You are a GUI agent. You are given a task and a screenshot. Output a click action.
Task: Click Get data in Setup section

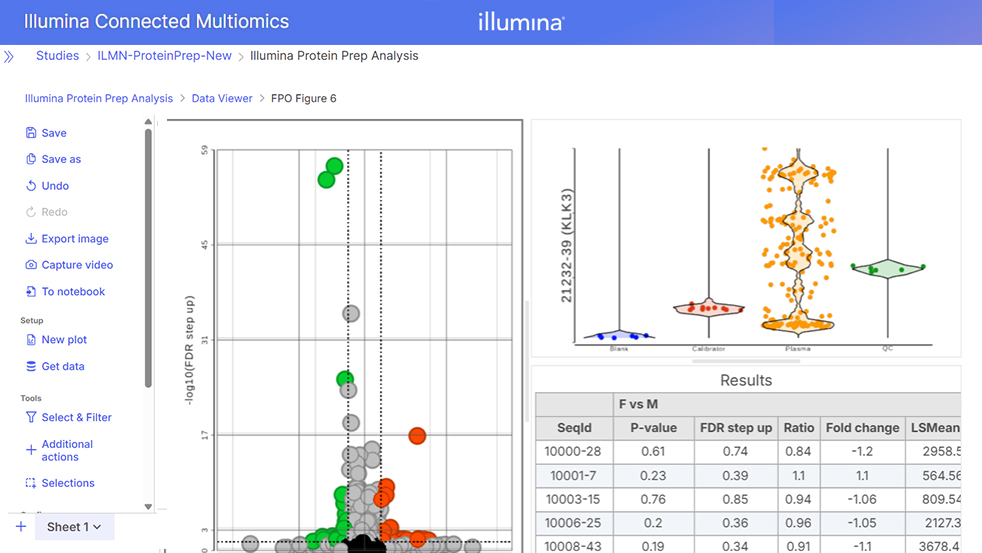click(x=62, y=367)
